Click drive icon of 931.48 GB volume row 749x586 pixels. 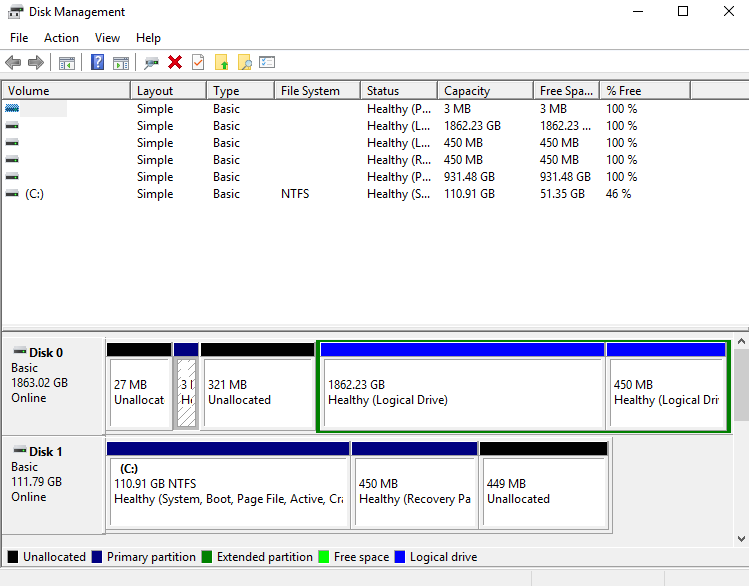click(12, 177)
